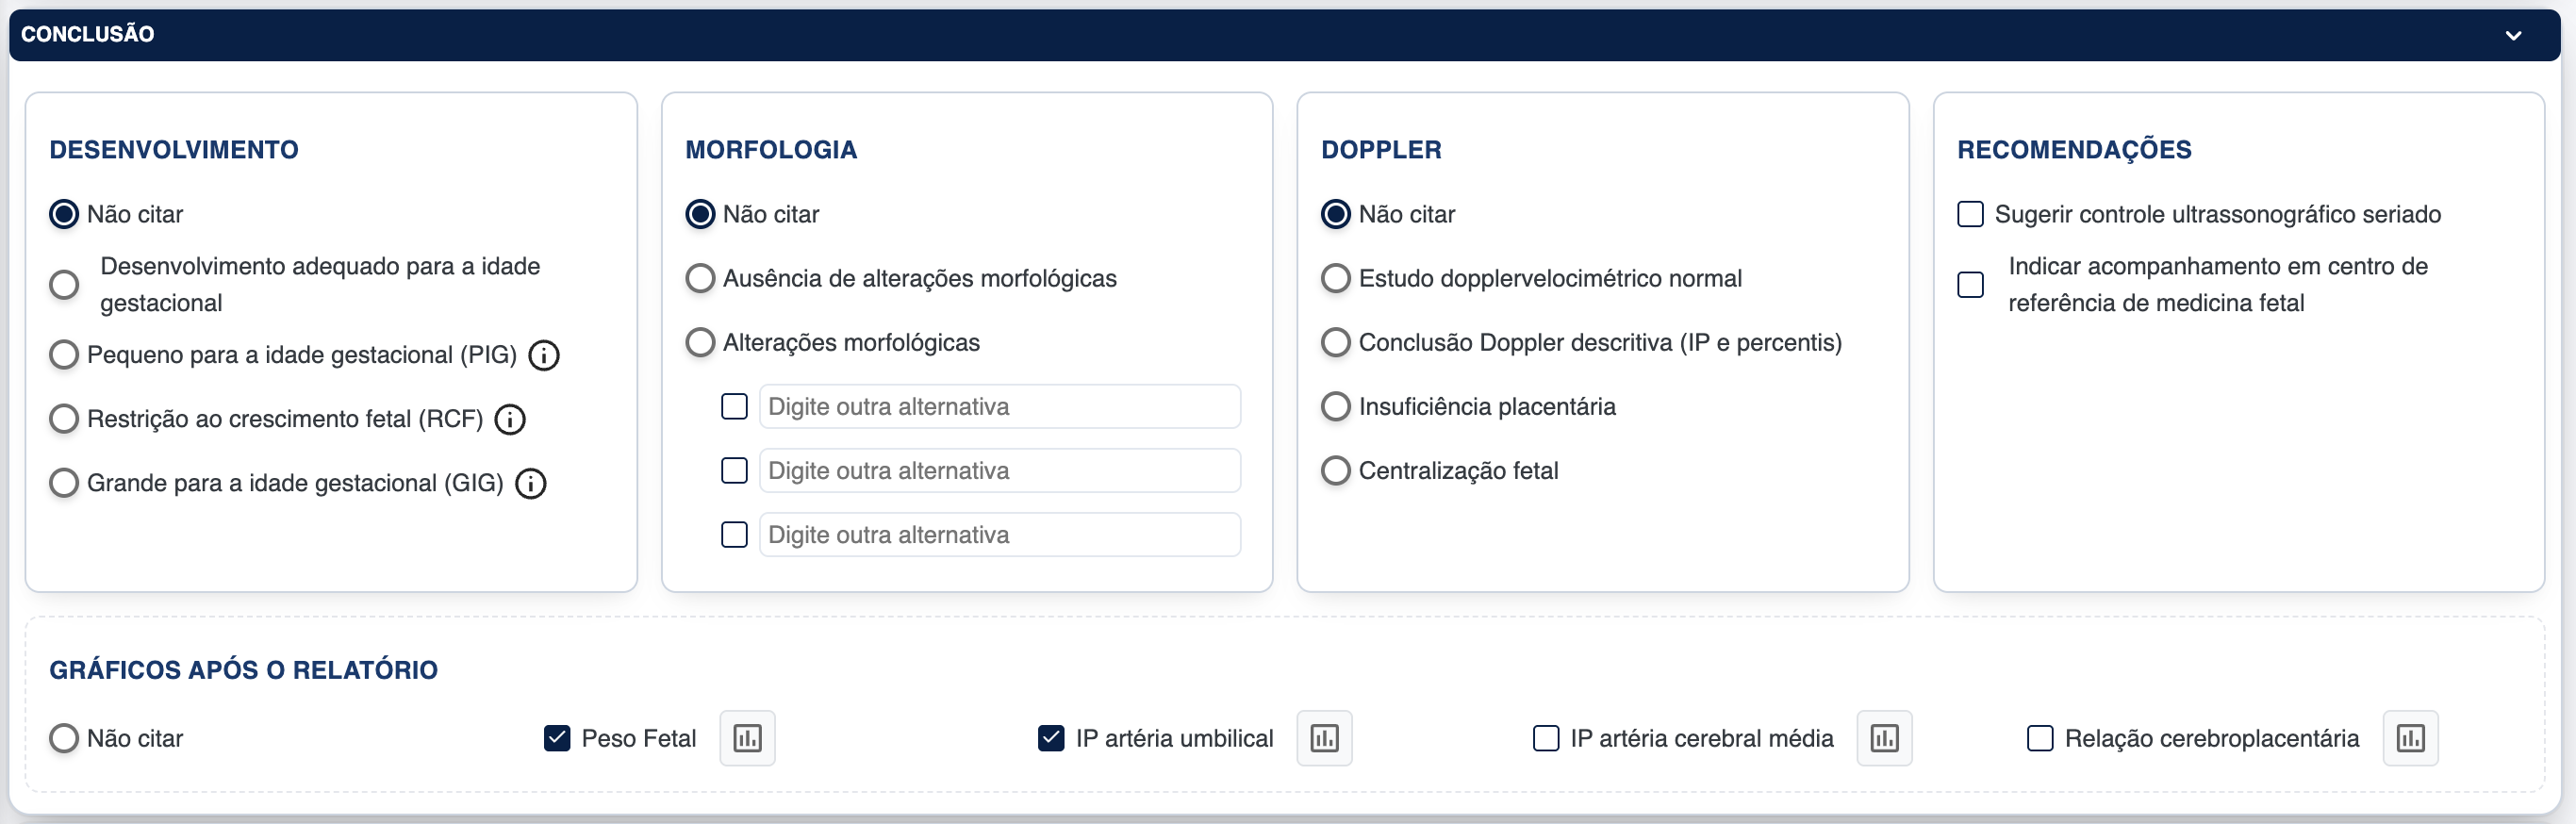Tick checkbox beside the second alternativa field
Screen dimensions: 2576x824
point(734,470)
